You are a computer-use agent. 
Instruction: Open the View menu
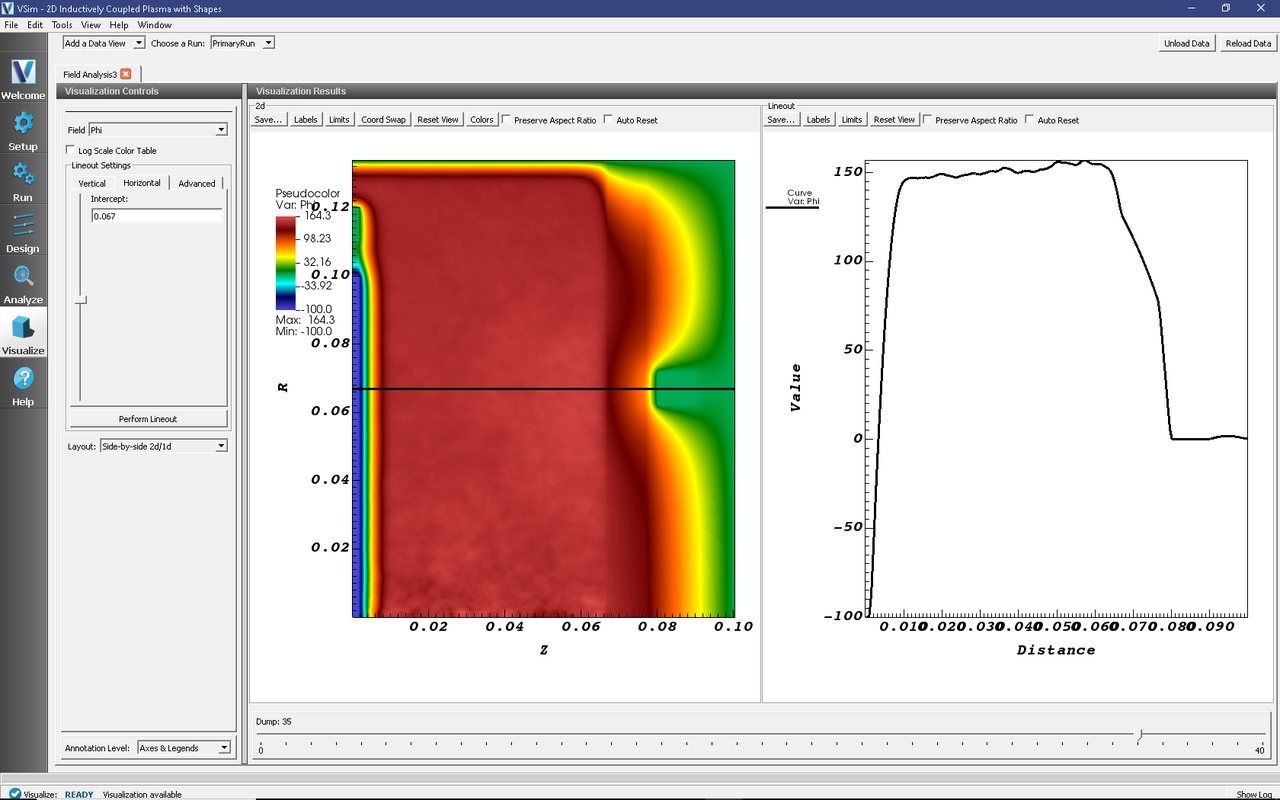point(90,25)
